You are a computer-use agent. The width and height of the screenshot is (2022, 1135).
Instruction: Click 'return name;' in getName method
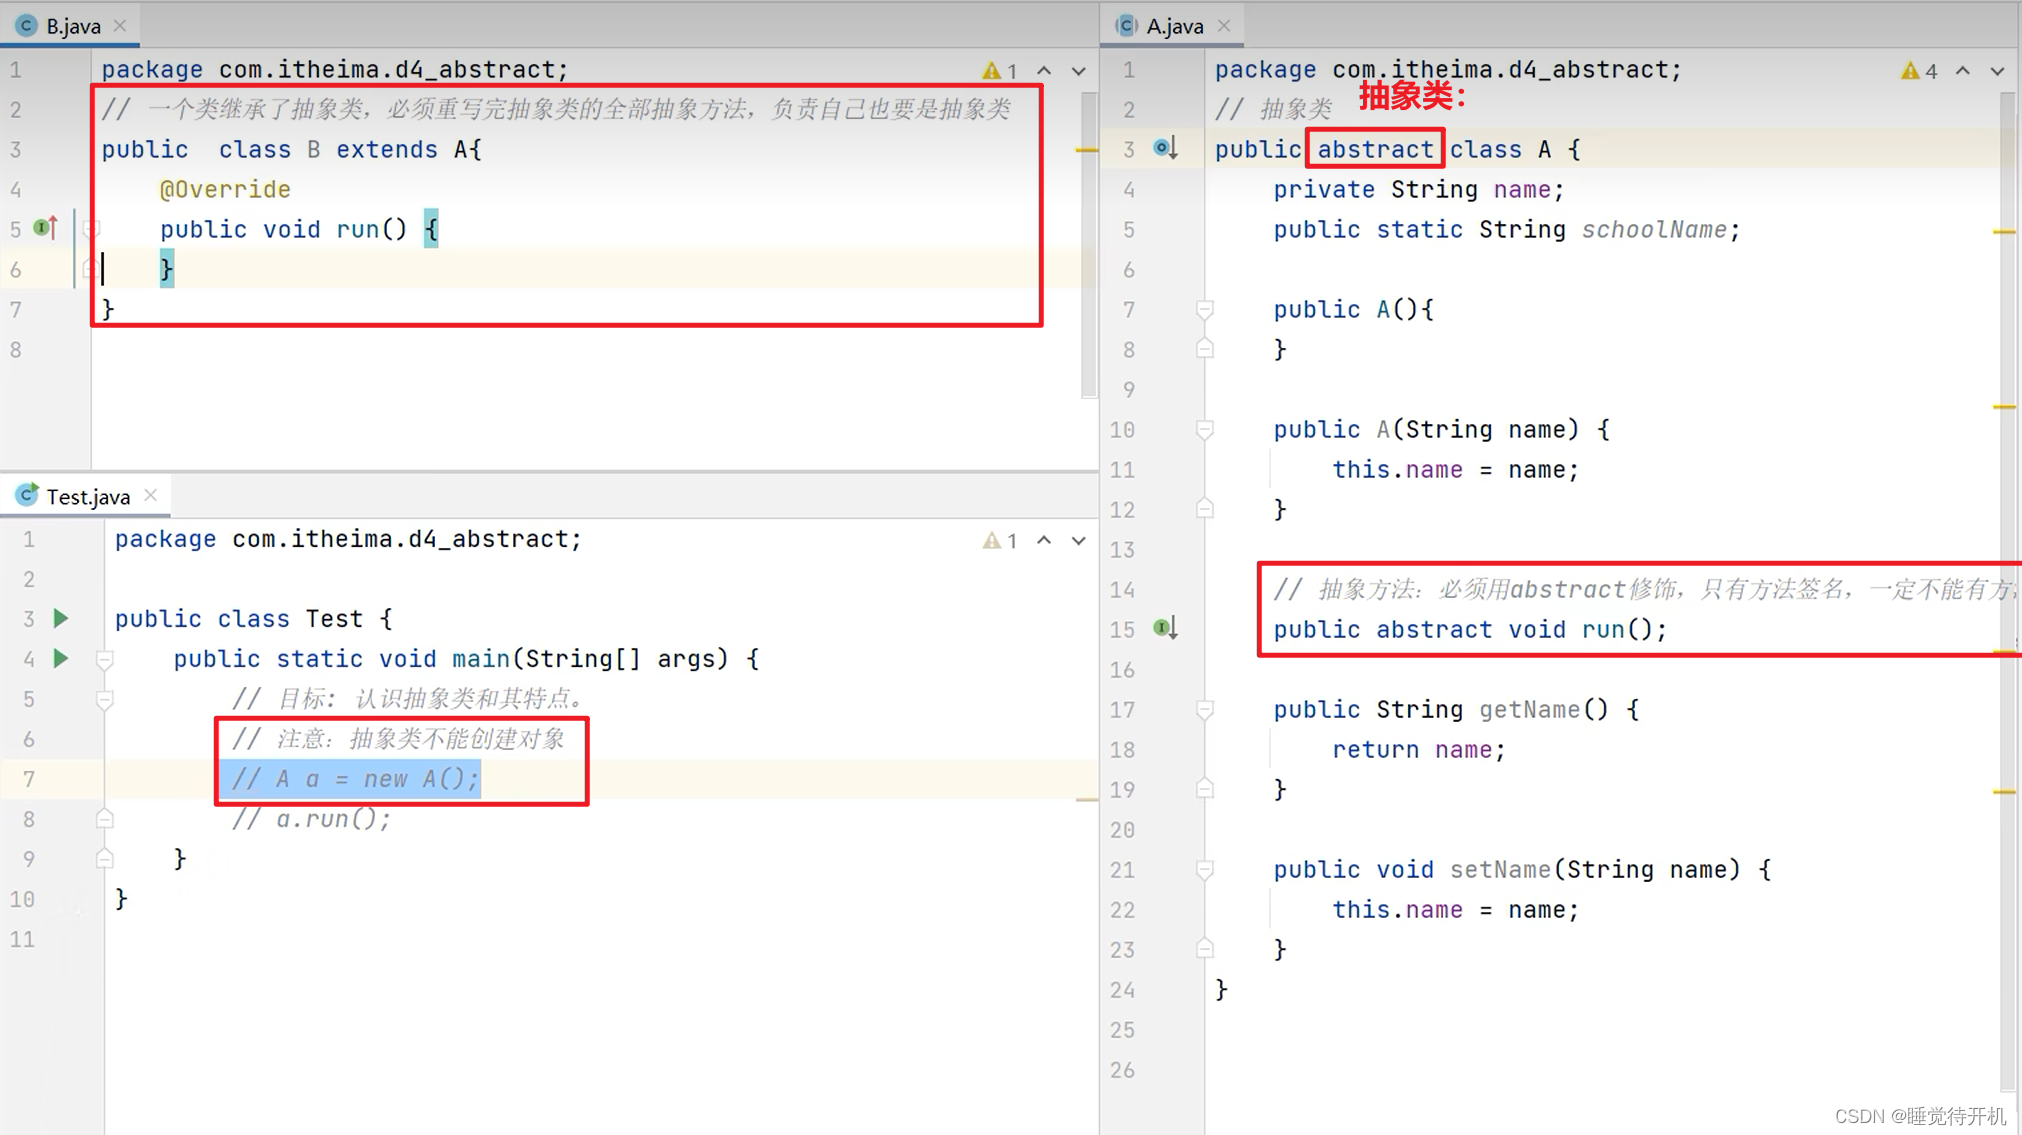click(1418, 749)
